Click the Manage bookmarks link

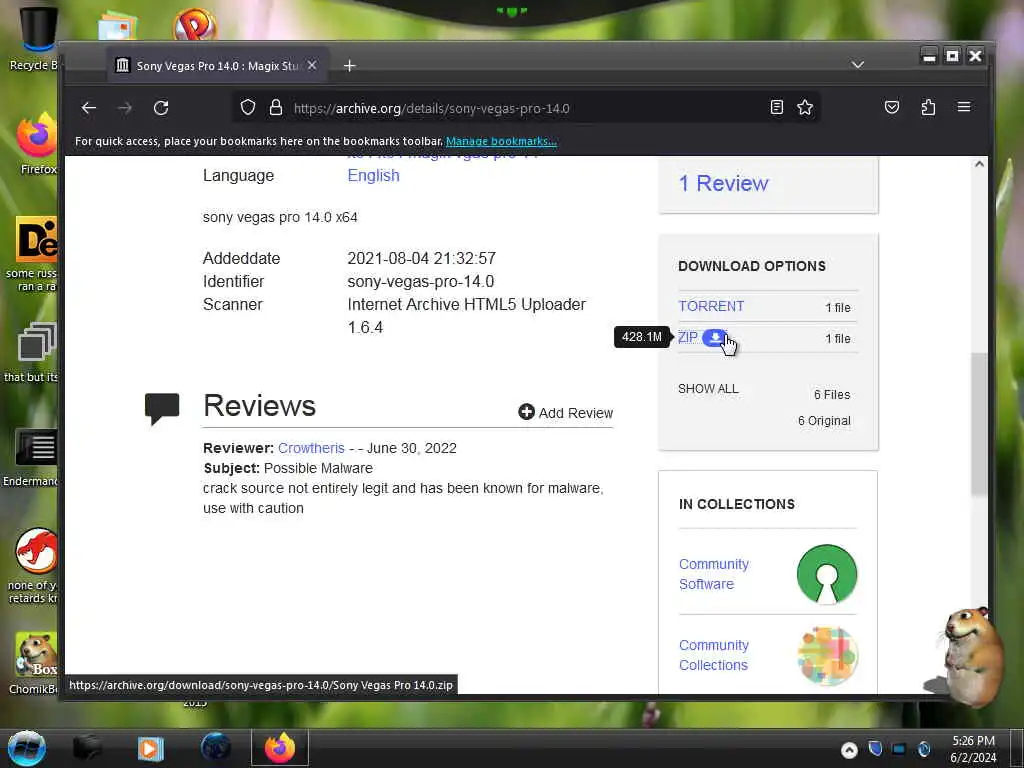[501, 141]
